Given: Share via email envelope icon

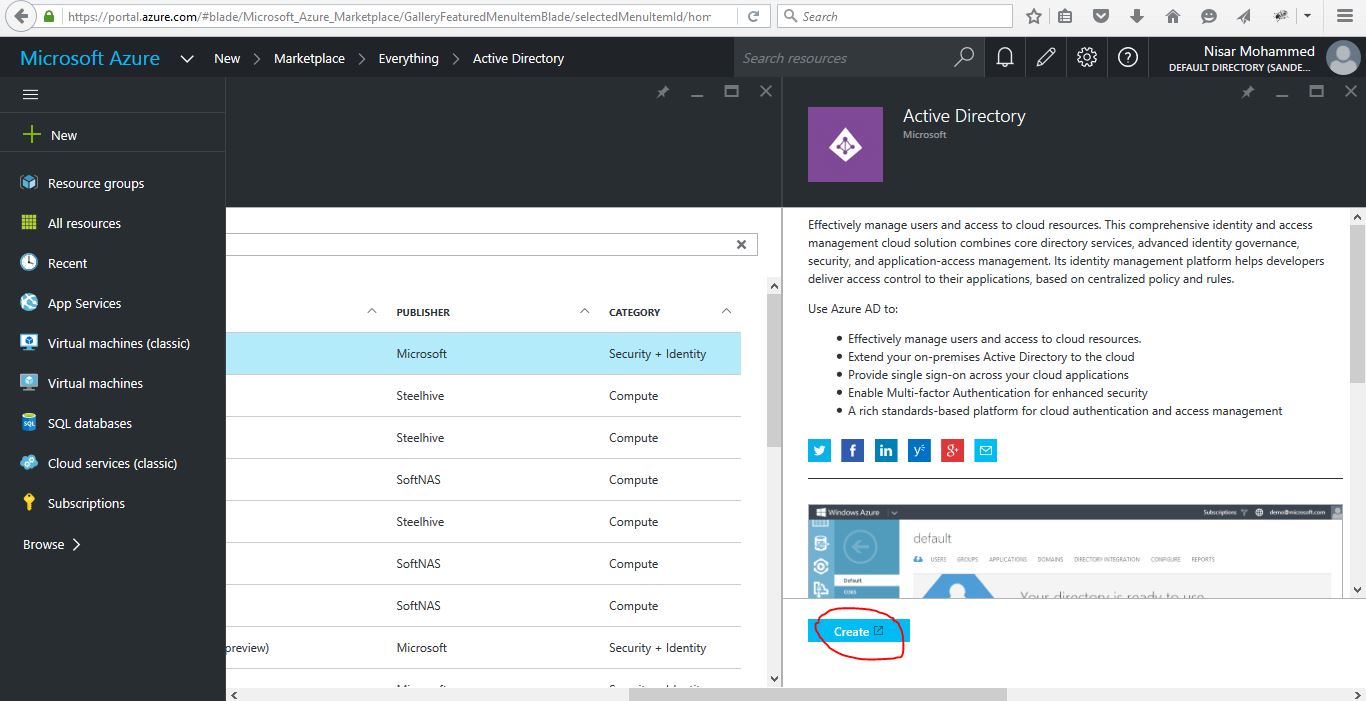Looking at the screenshot, I should pyautogui.click(x=986, y=451).
